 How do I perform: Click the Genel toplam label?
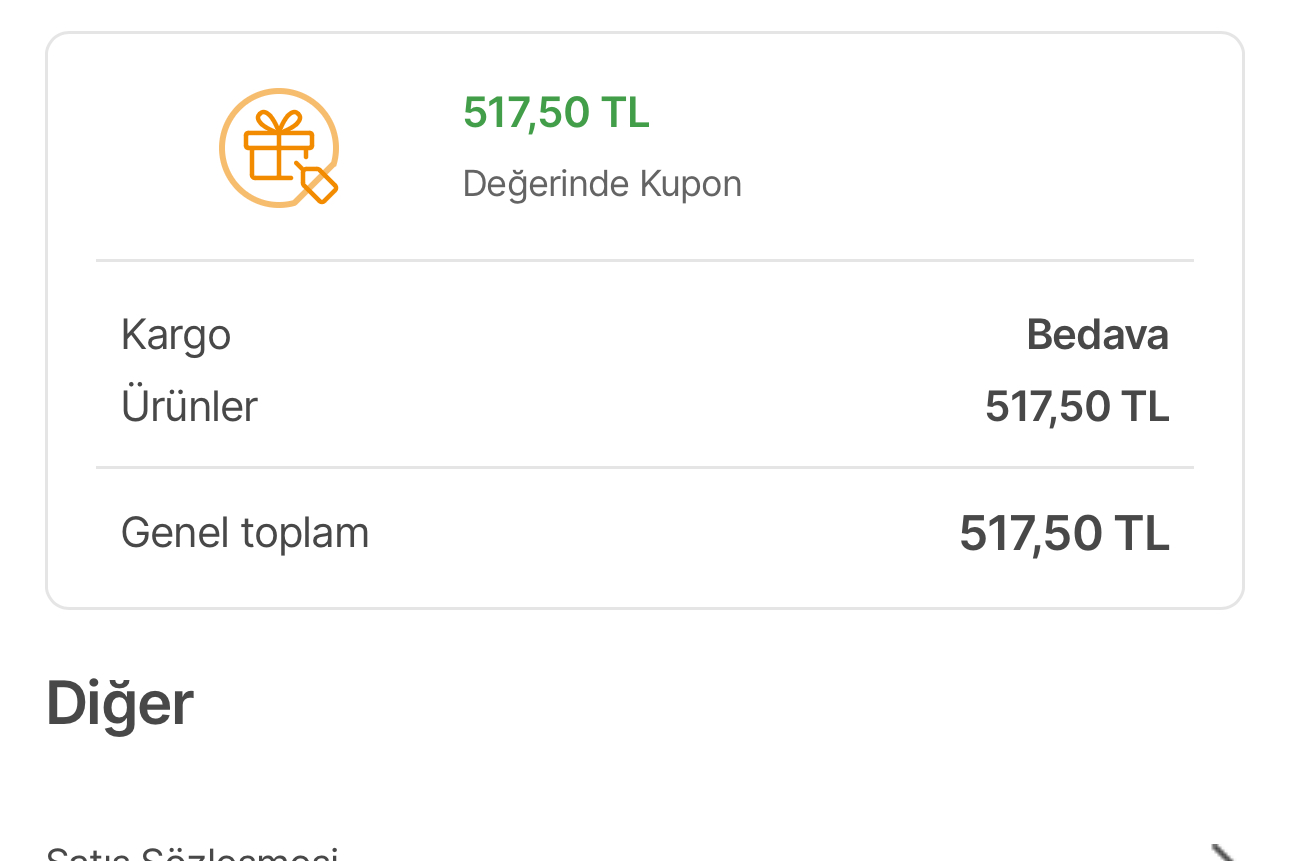(245, 533)
